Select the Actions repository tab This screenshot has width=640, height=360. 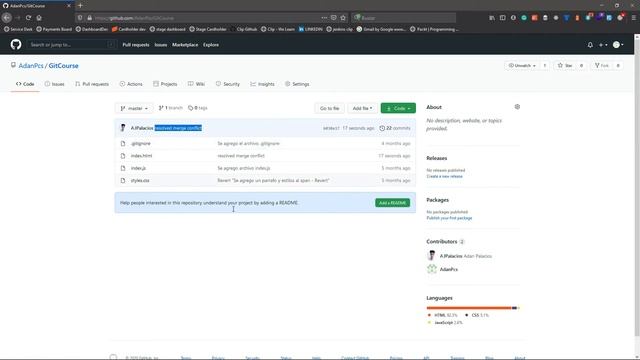(x=131, y=84)
